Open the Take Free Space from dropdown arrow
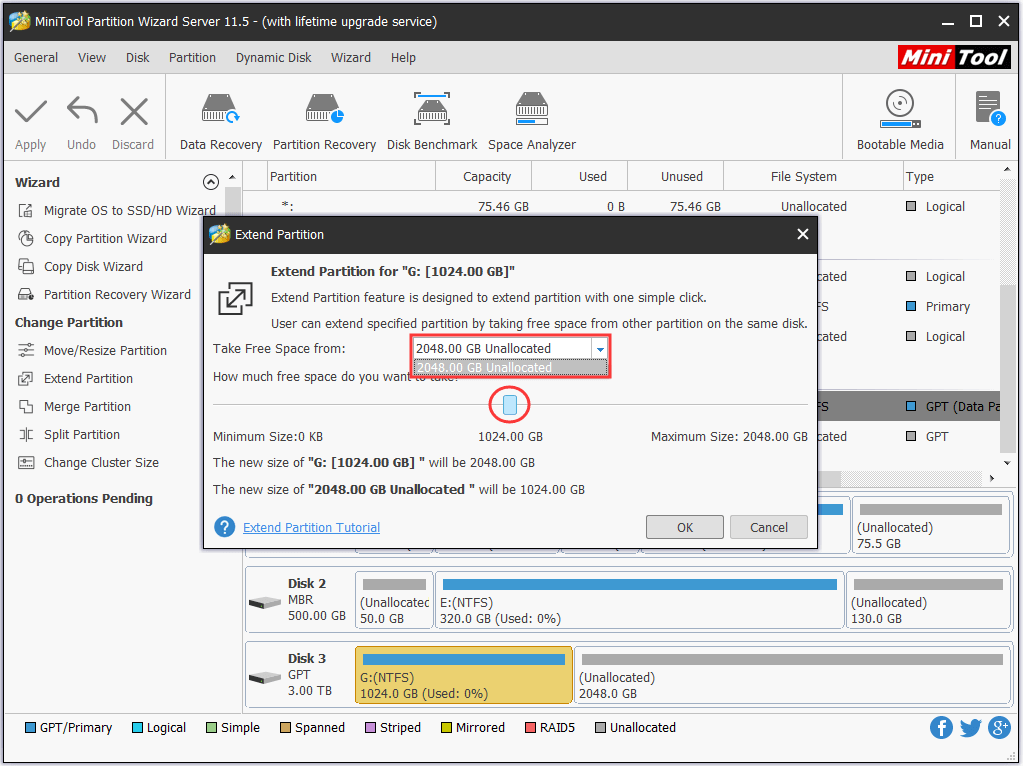Image resolution: width=1023 pixels, height=766 pixels. [x=600, y=349]
